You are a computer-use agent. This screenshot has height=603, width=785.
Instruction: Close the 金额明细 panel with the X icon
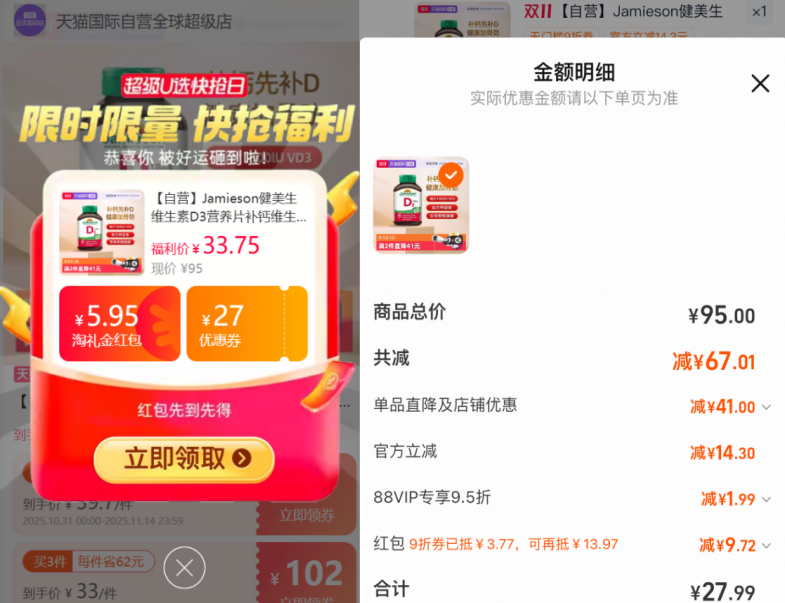[x=760, y=83]
